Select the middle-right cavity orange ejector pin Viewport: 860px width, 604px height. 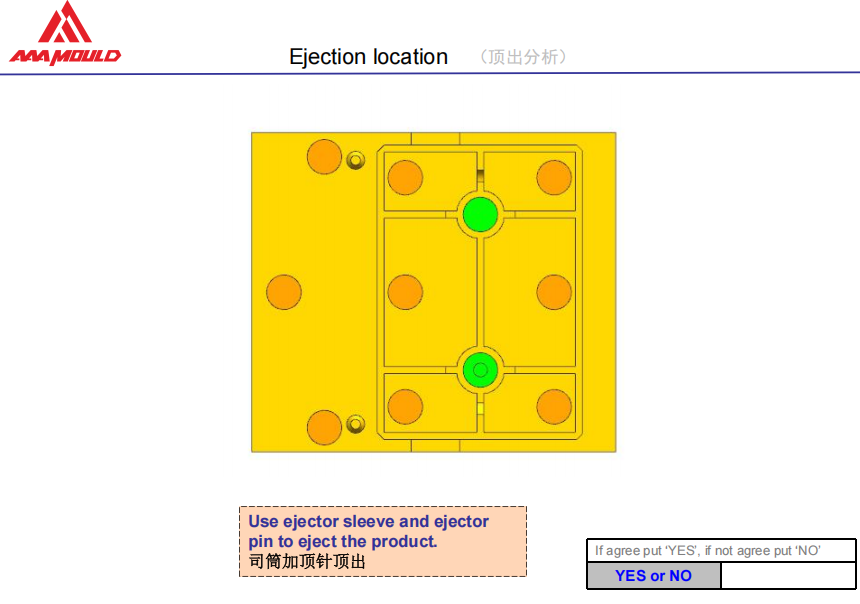pos(554,292)
